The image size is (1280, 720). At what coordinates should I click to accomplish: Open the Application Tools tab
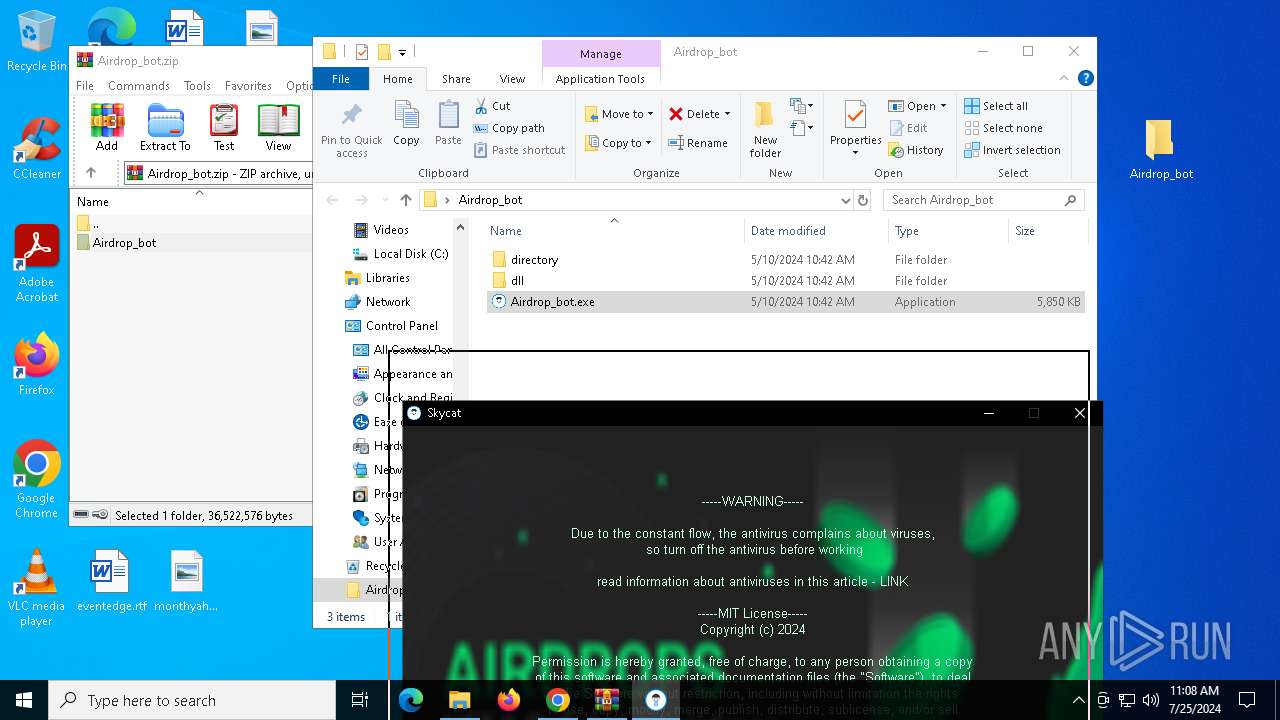tap(600, 79)
